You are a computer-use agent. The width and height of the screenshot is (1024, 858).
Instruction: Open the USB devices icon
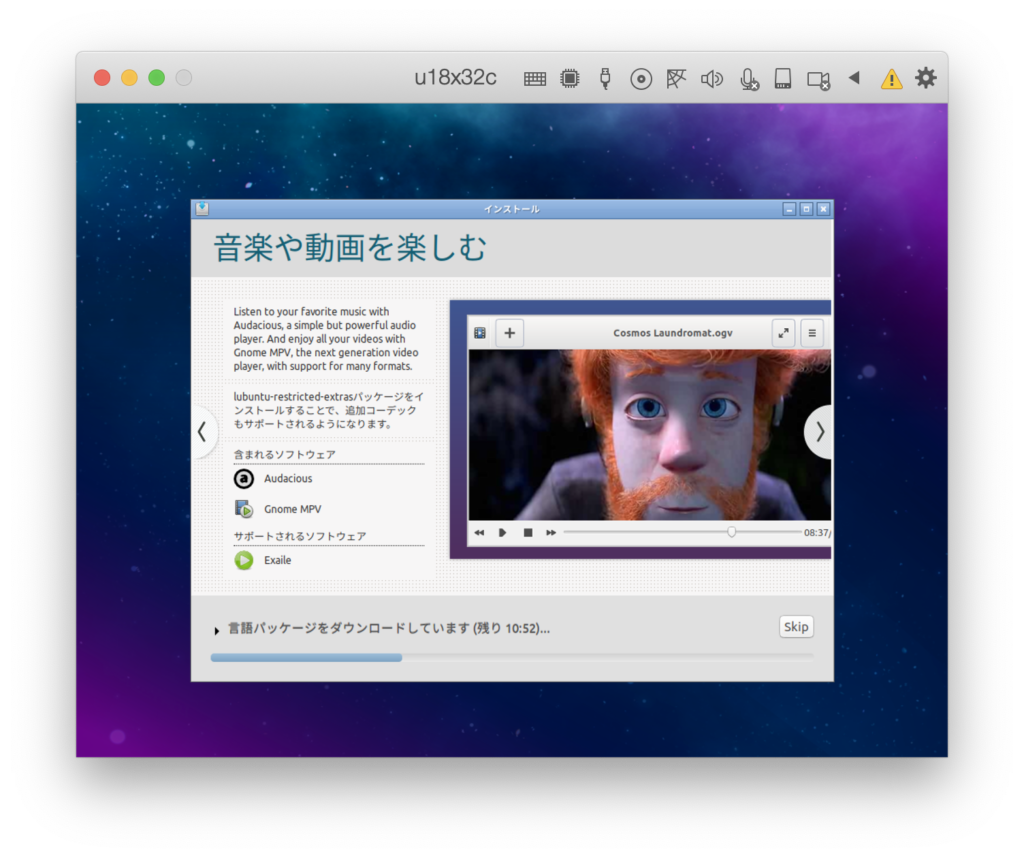point(605,79)
